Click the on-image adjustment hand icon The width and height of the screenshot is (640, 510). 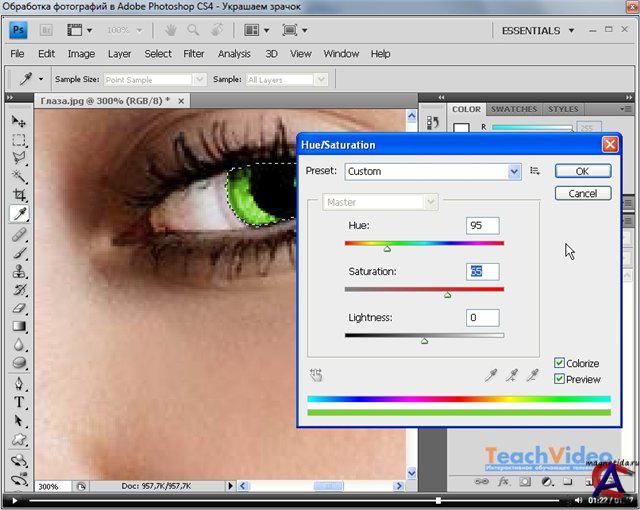point(317,375)
